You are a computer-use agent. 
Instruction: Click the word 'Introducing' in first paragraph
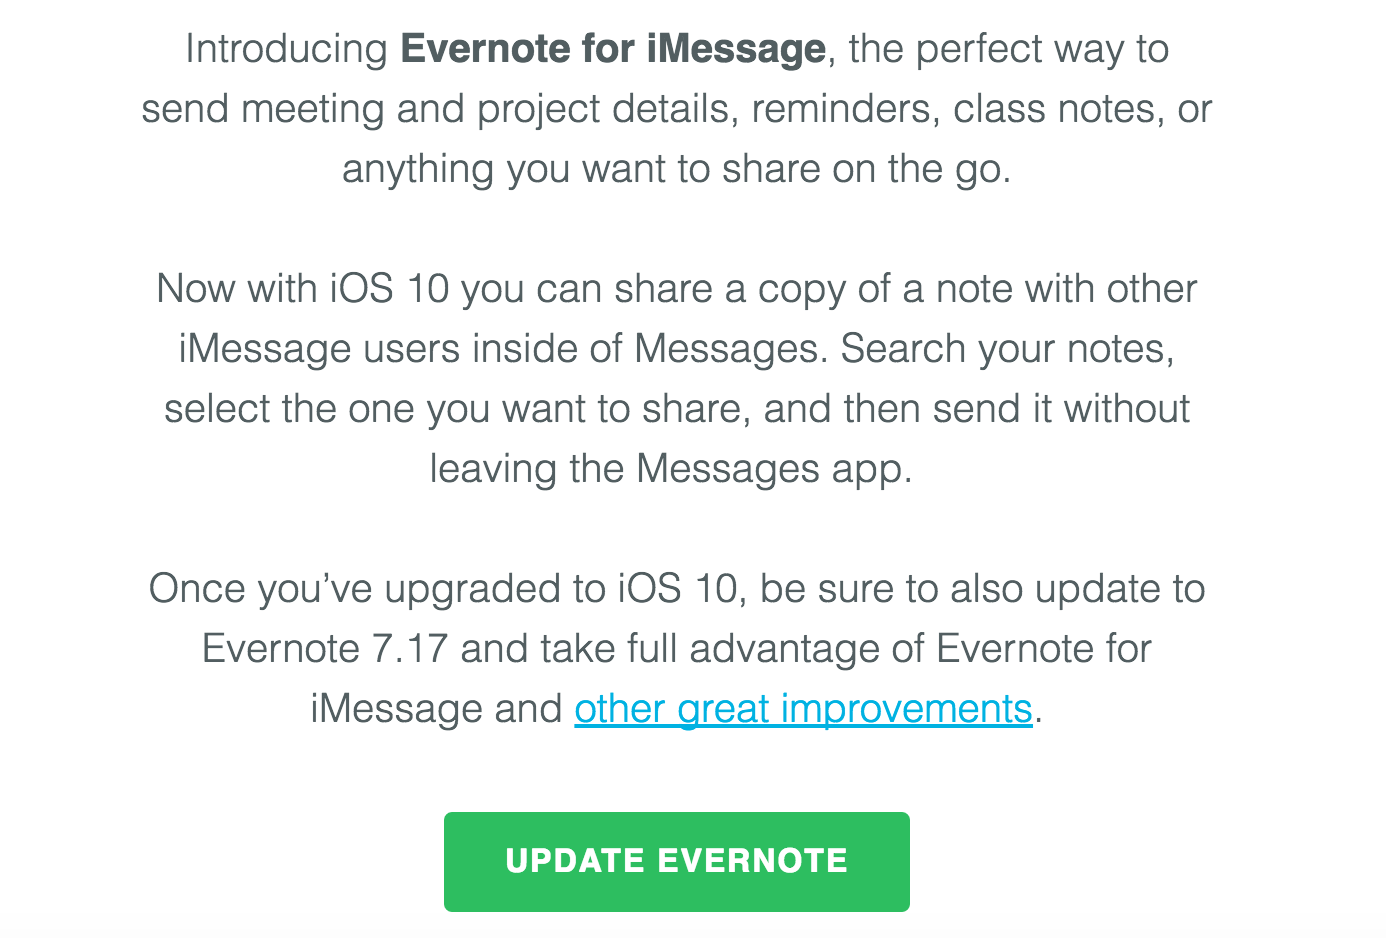pyautogui.click(x=287, y=49)
